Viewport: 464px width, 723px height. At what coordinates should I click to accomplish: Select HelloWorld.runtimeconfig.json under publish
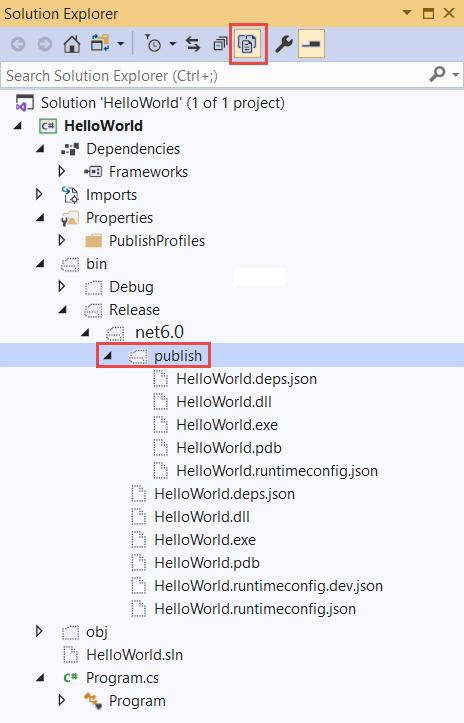[277, 471]
